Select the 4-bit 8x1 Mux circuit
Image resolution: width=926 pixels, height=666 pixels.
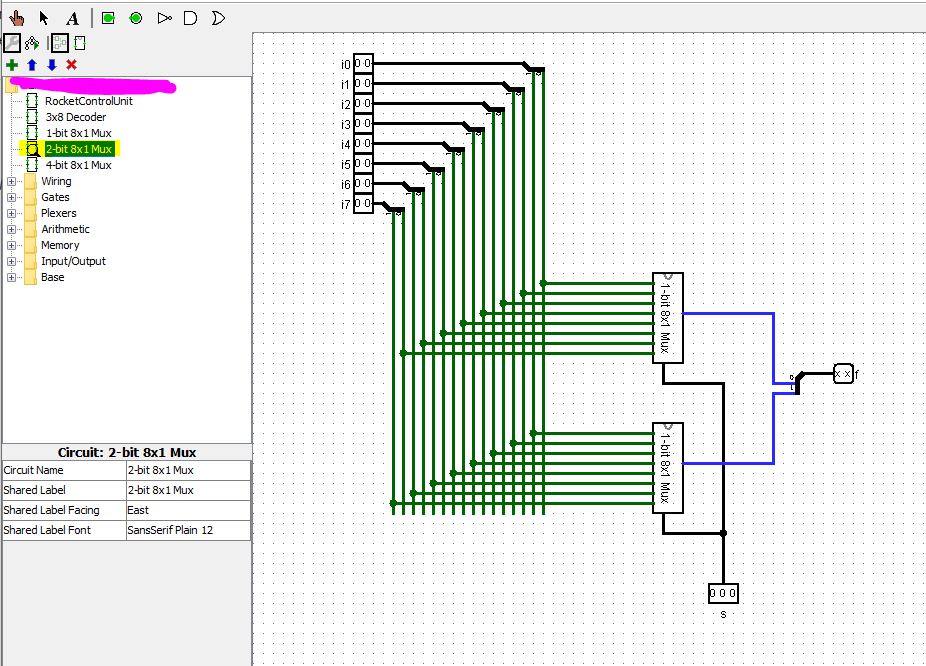pos(79,165)
